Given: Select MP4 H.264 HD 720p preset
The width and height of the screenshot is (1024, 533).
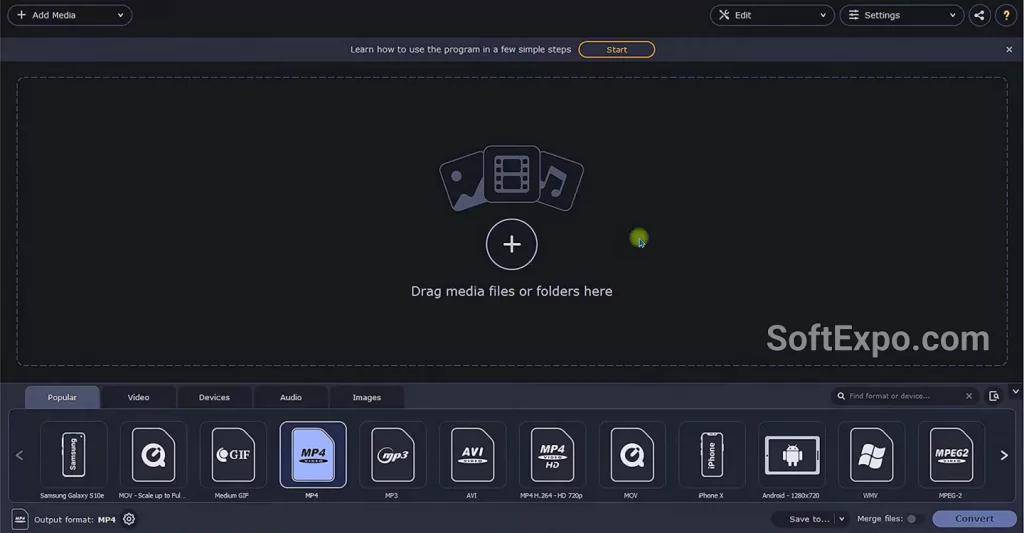Looking at the screenshot, I should (x=552, y=455).
